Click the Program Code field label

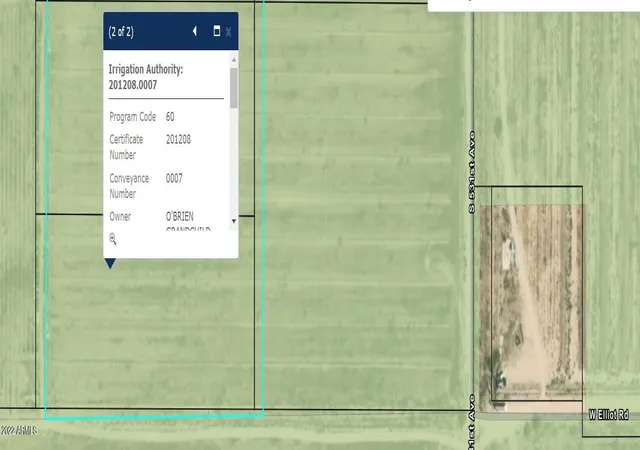[133, 117]
